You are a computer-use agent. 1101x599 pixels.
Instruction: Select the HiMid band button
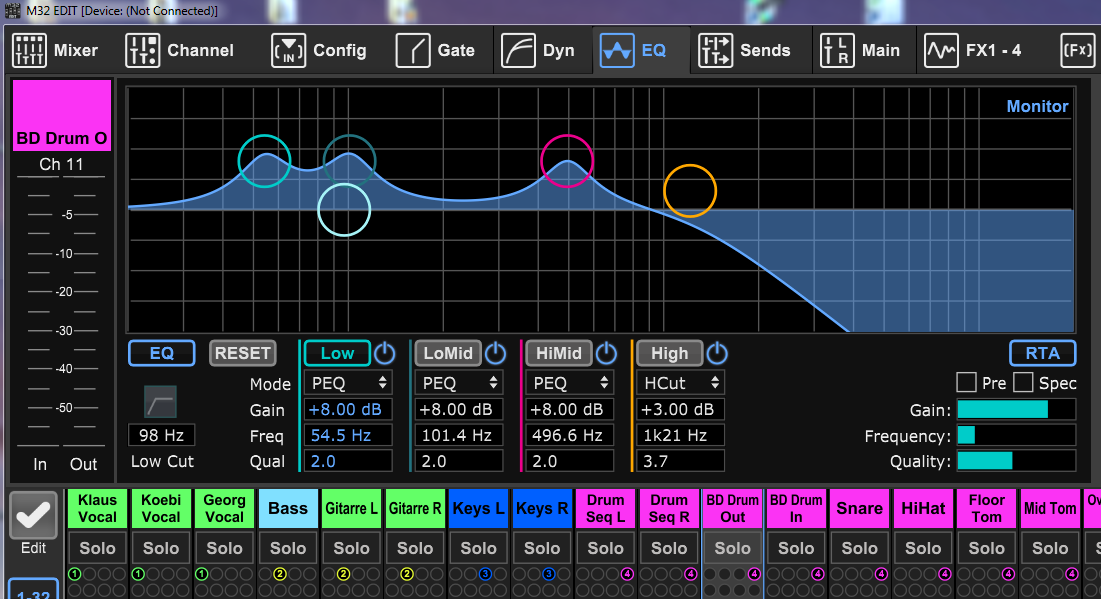click(x=559, y=353)
